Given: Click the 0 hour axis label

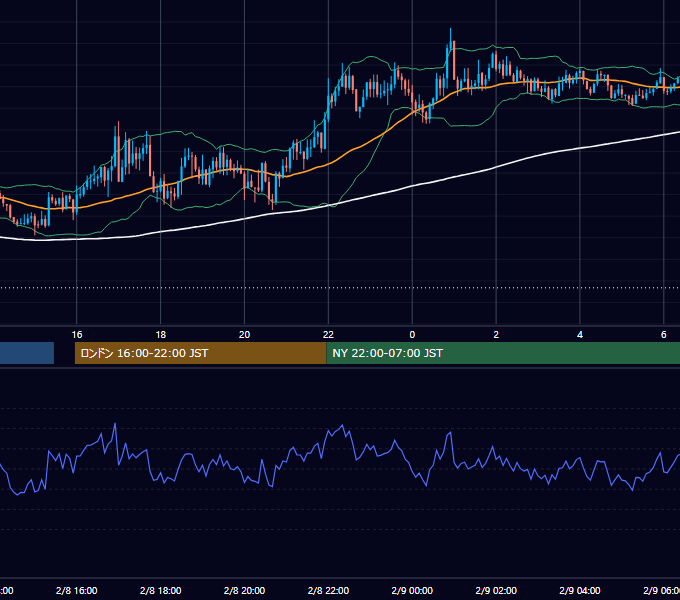Looking at the screenshot, I should [412, 335].
